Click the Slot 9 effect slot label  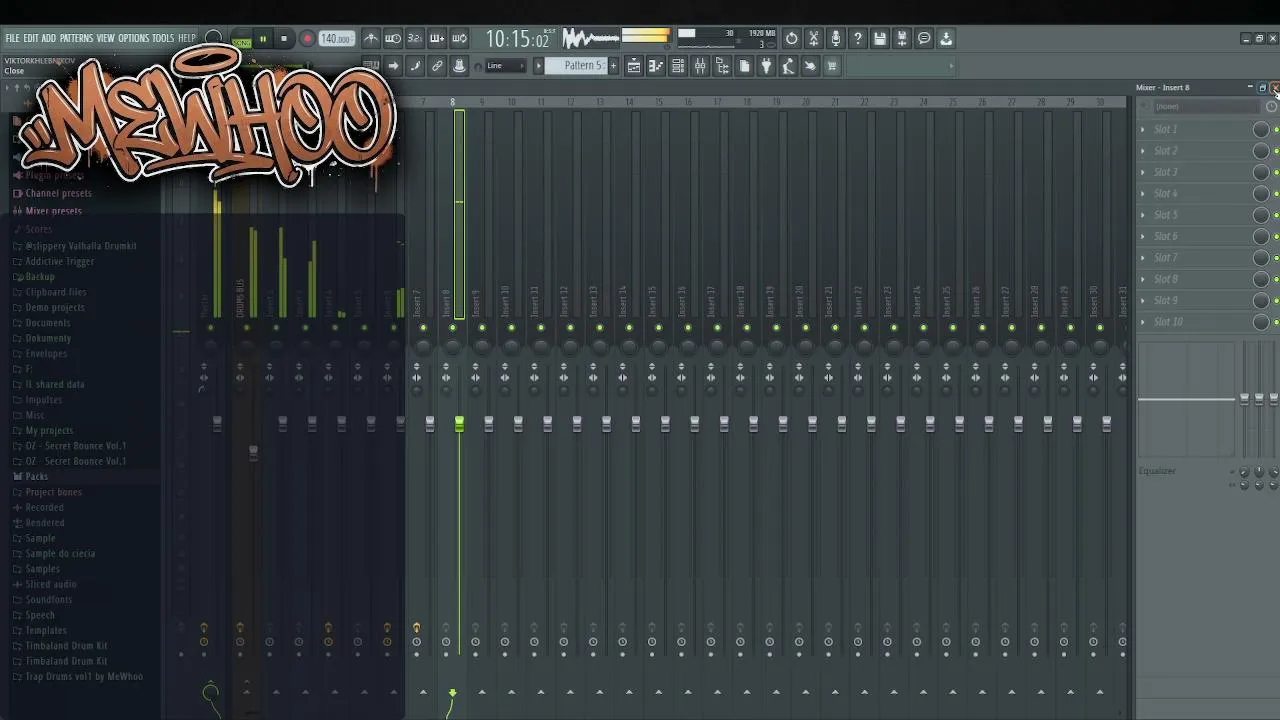pos(1166,301)
